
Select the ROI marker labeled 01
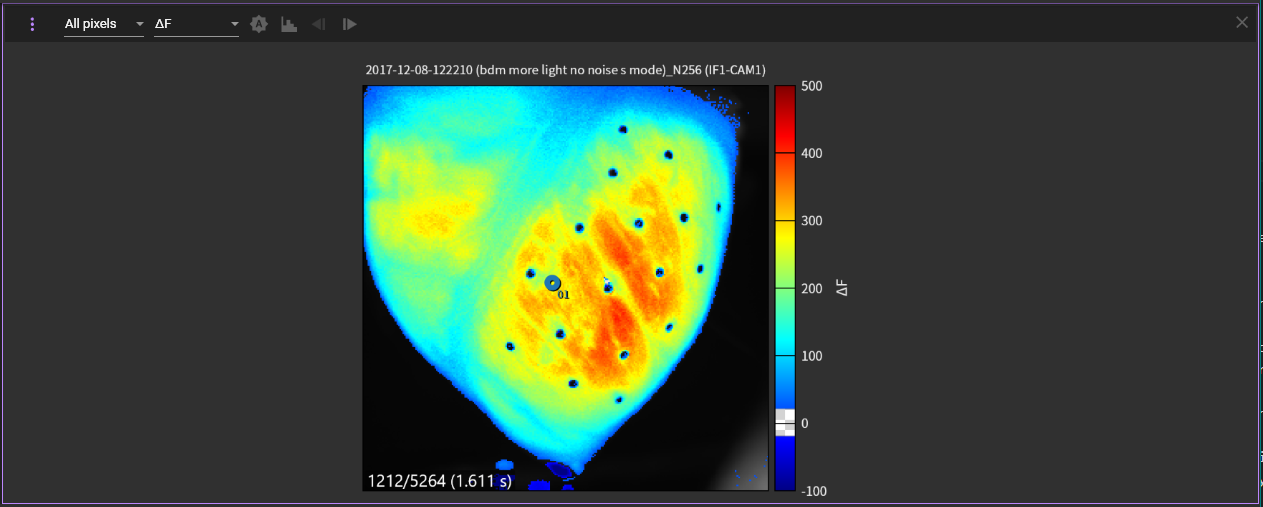click(x=552, y=283)
